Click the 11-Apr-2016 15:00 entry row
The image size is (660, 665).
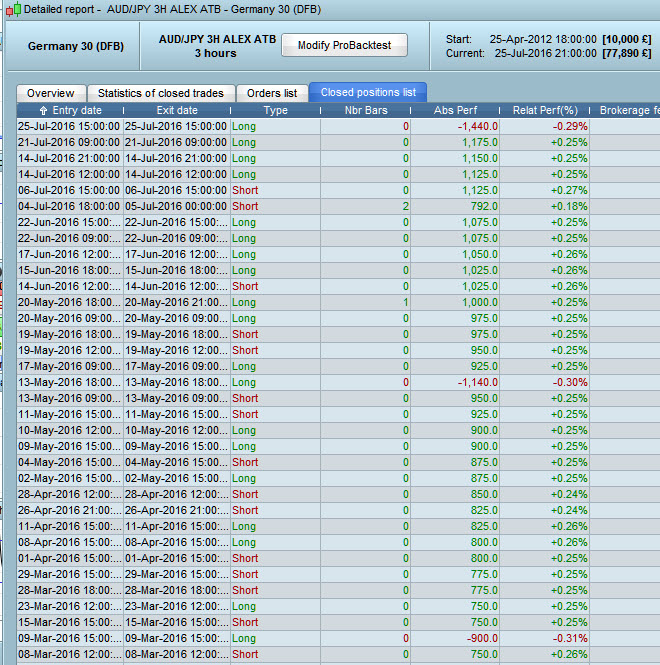(x=338, y=526)
